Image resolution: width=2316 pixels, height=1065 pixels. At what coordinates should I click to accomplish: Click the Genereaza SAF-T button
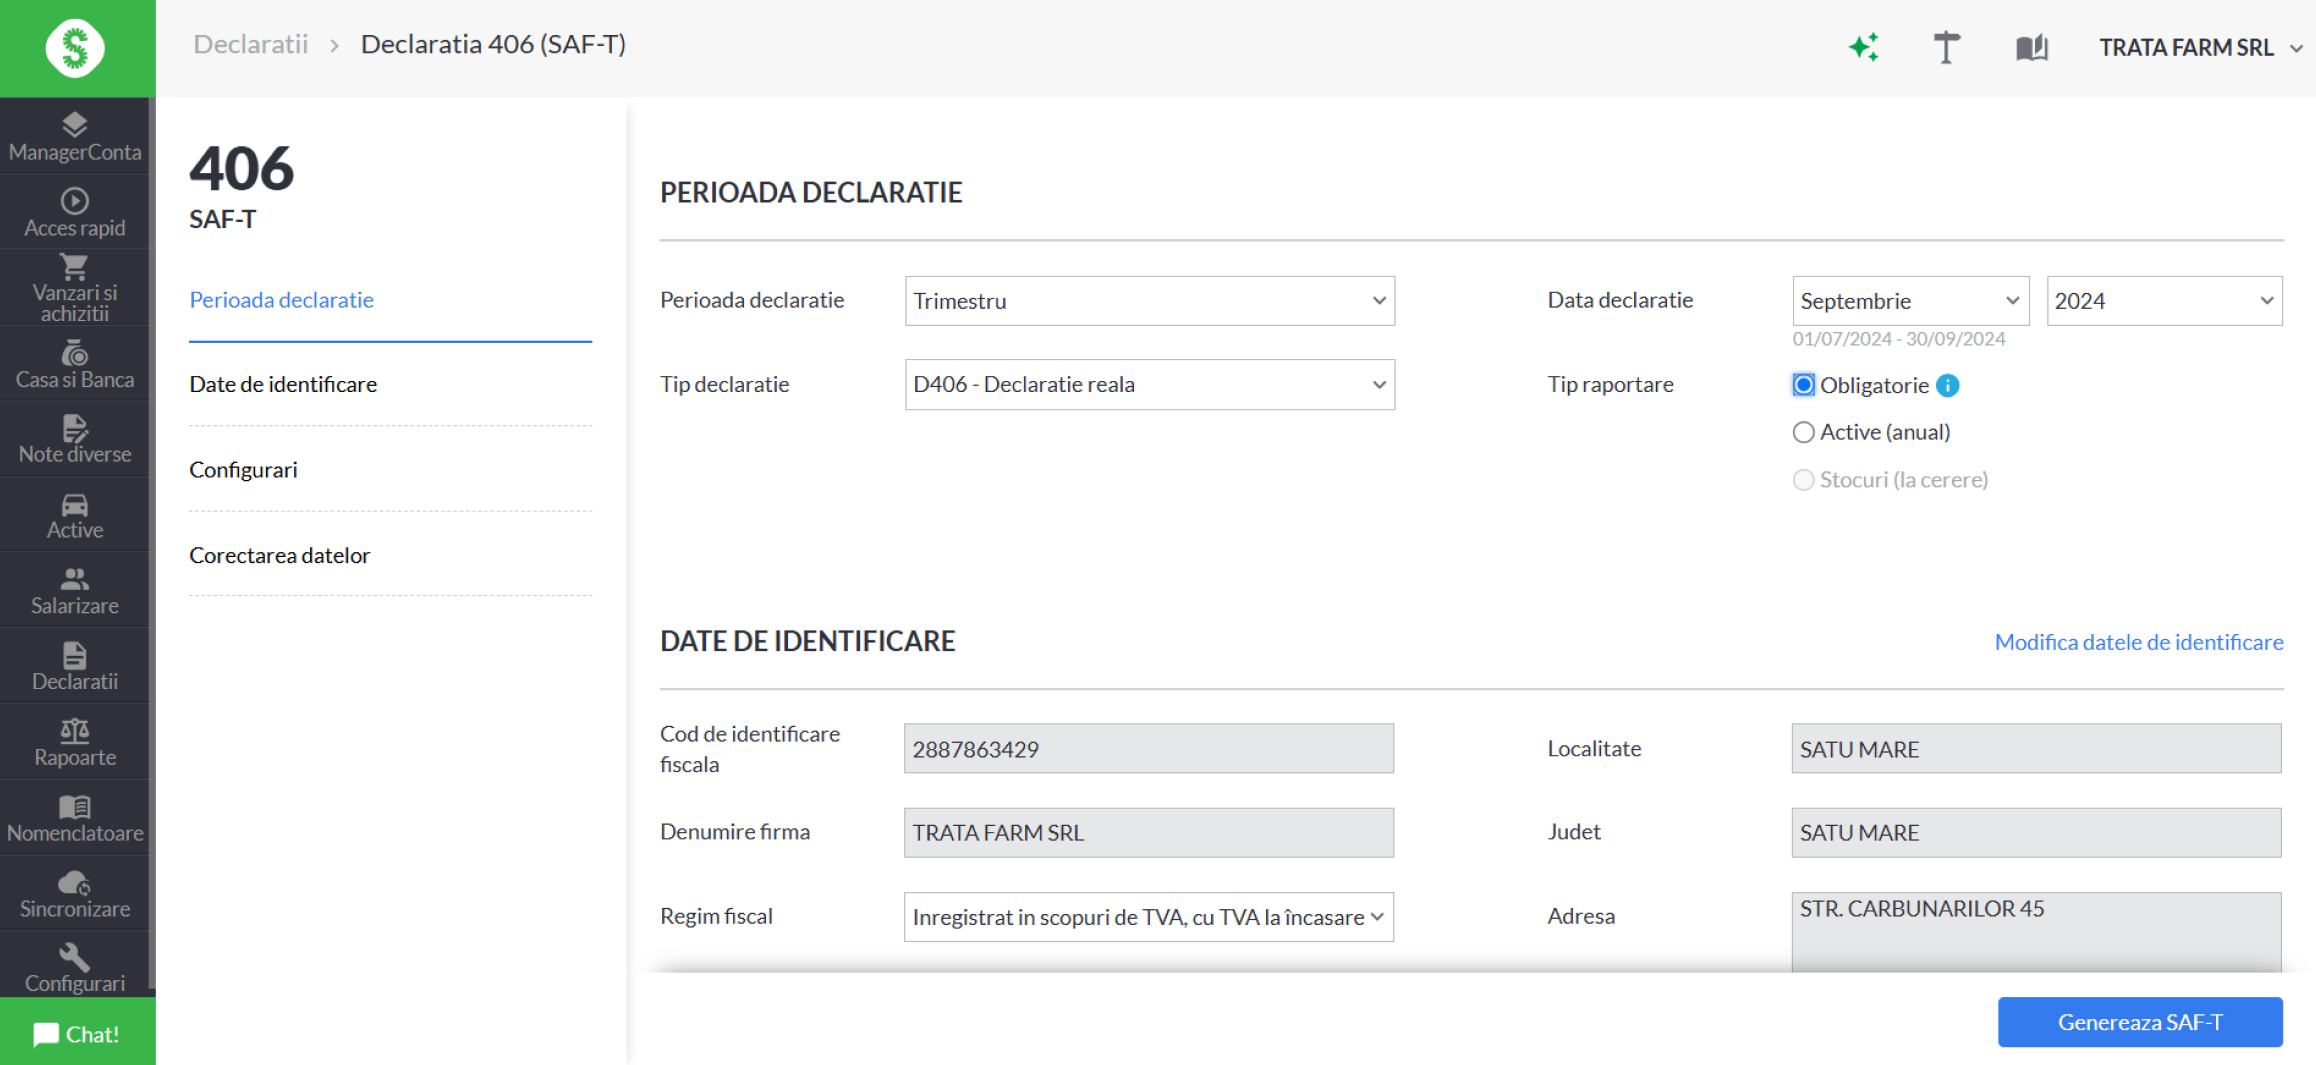click(2140, 1022)
